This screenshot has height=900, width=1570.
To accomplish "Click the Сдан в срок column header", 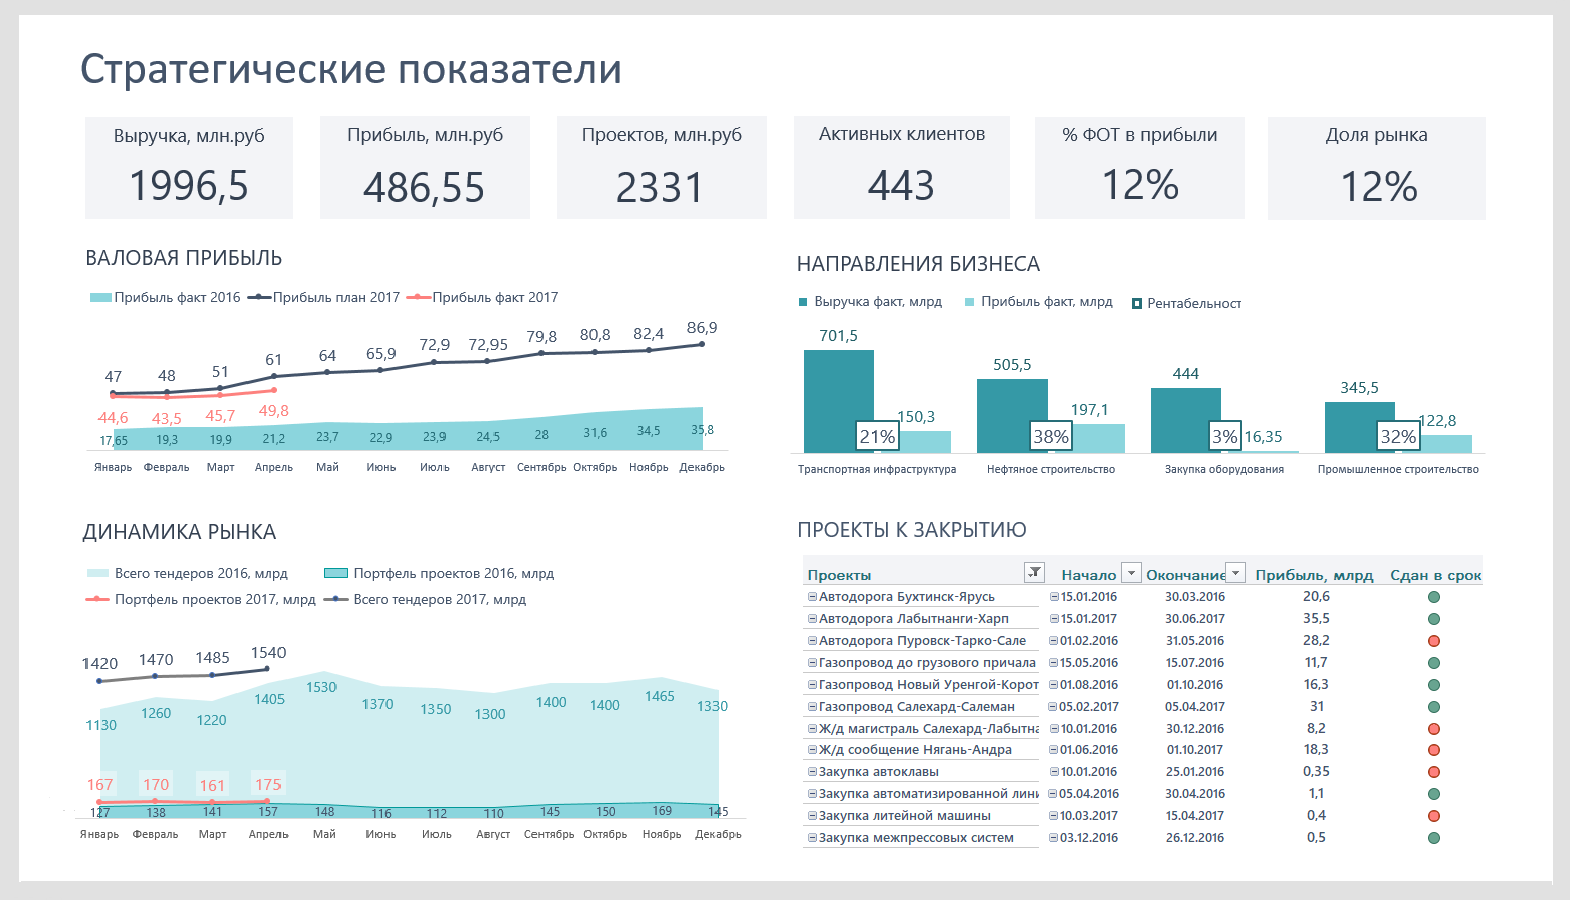I will 1436,575.
